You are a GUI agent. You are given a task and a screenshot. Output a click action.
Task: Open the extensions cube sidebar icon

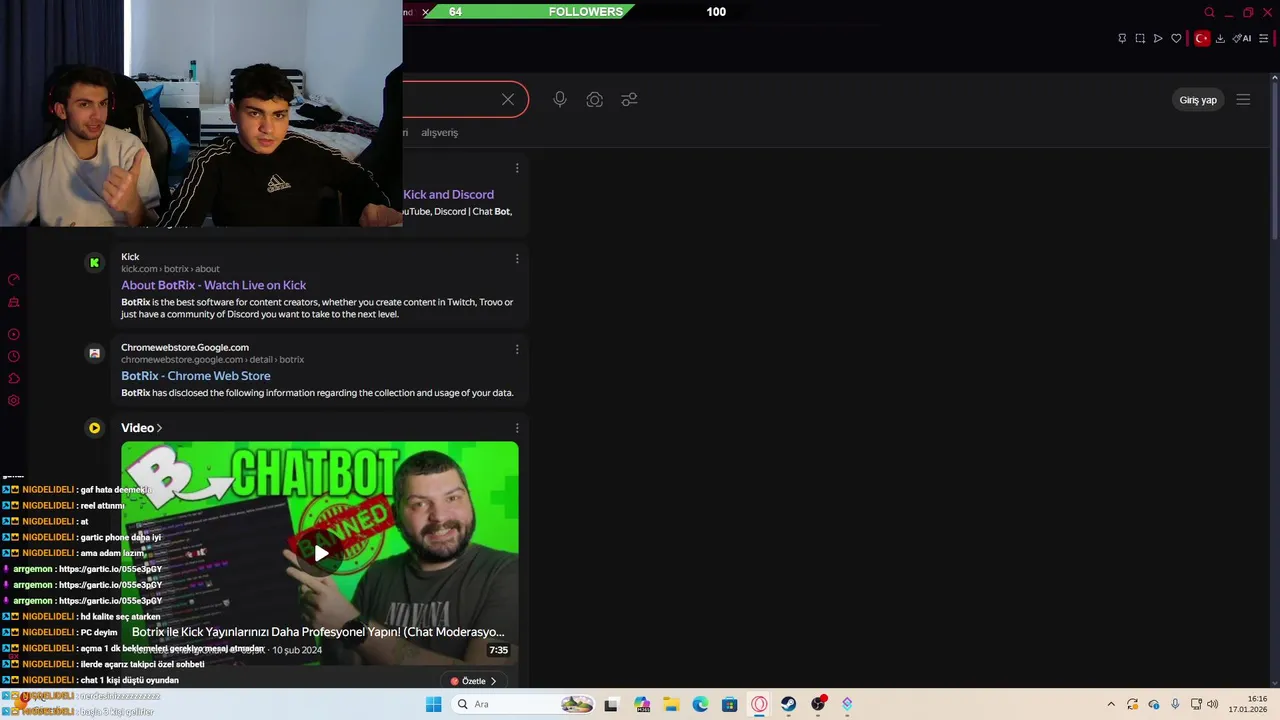coord(14,378)
